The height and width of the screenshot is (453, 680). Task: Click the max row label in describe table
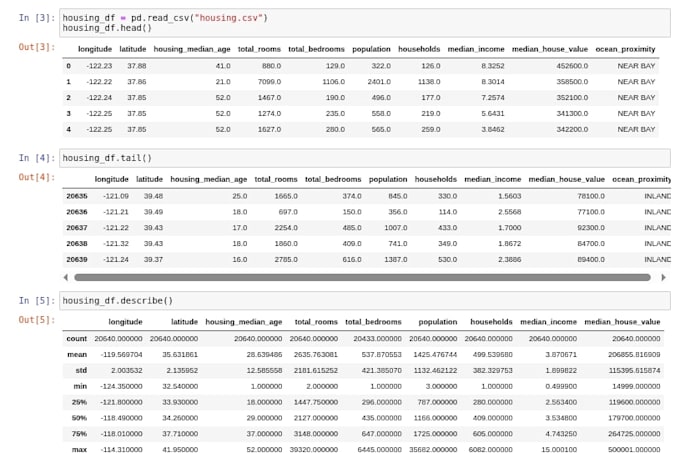point(79,450)
